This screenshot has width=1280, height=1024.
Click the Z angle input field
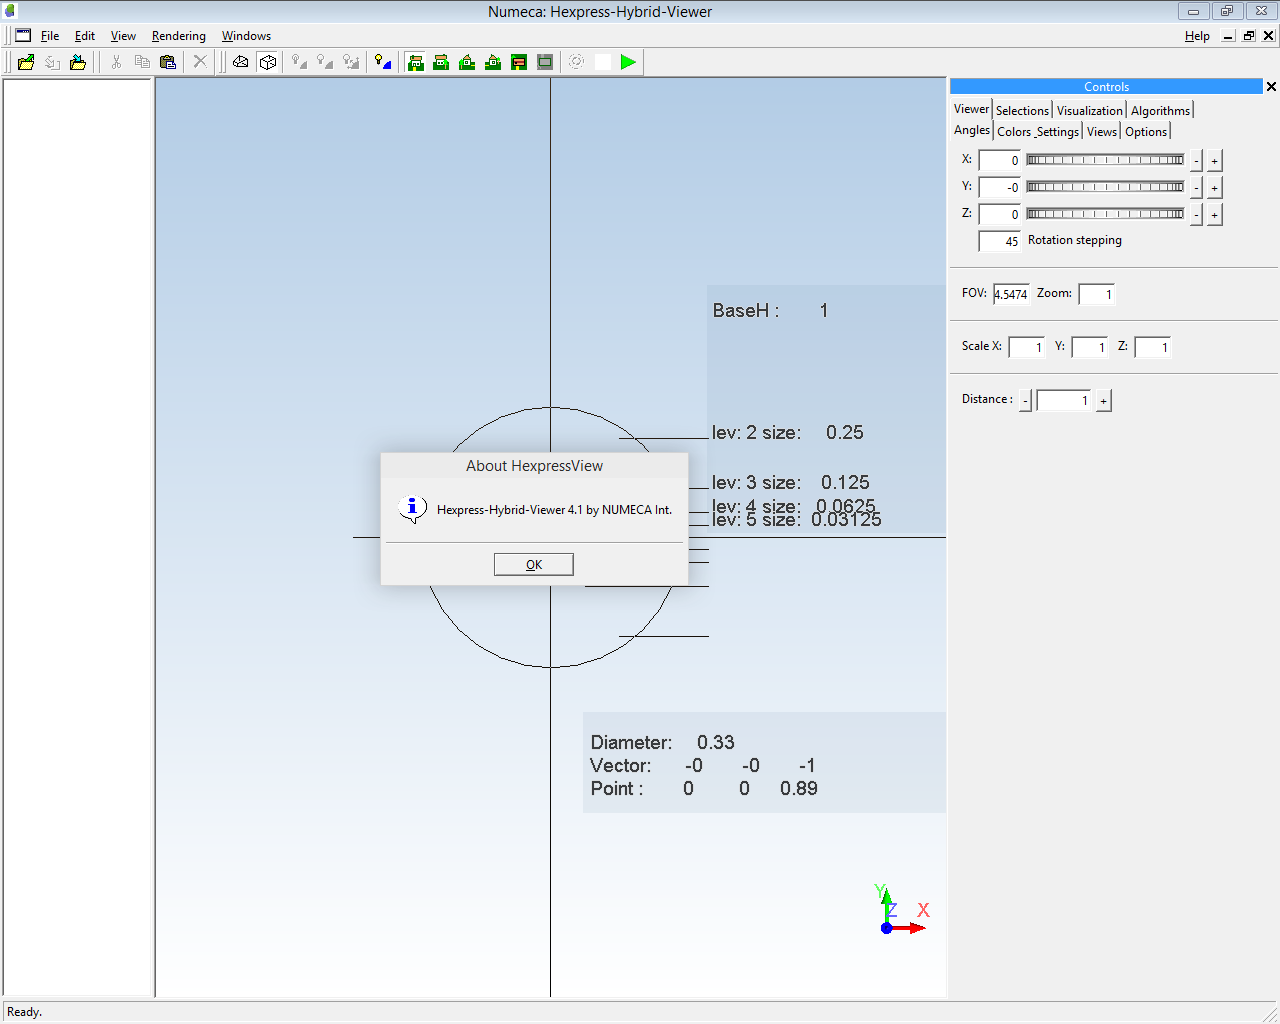pyautogui.click(x=999, y=214)
